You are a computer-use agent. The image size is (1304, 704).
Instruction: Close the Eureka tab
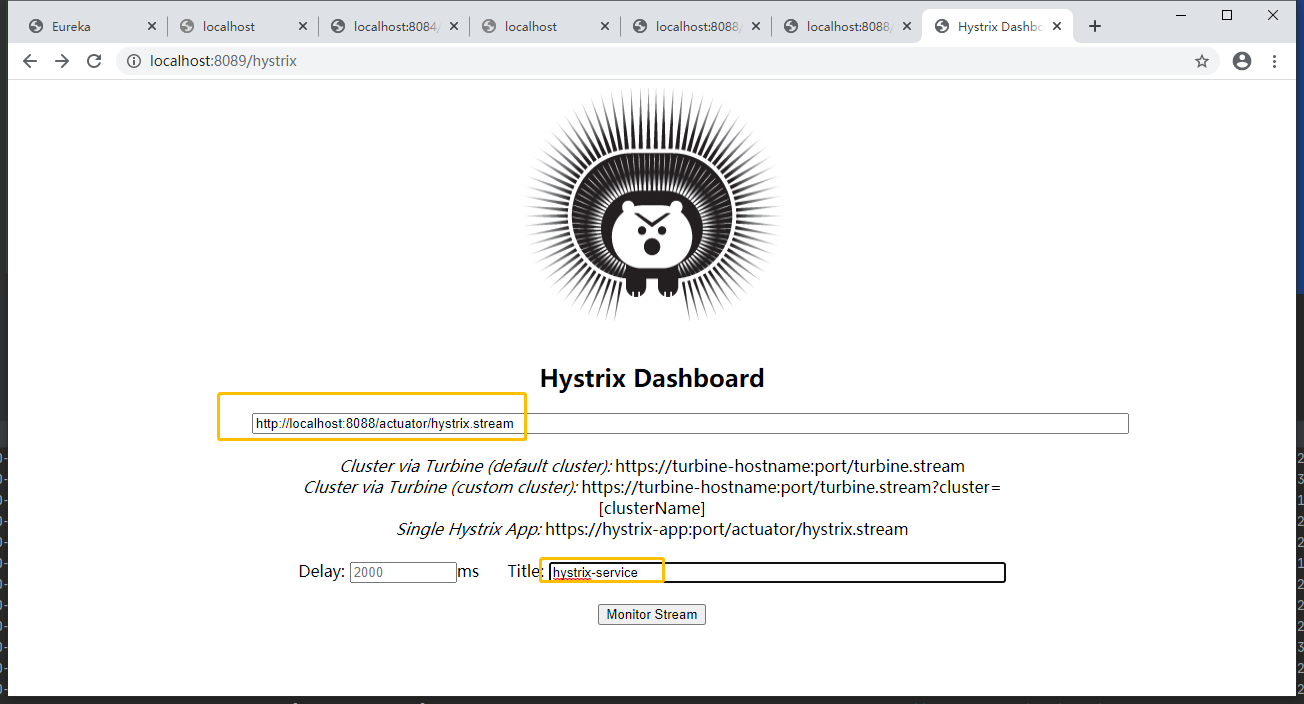click(152, 27)
